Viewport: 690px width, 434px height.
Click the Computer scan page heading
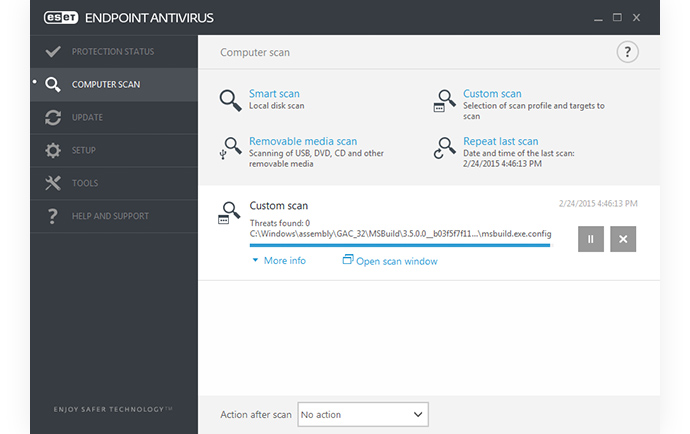click(x=255, y=52)
